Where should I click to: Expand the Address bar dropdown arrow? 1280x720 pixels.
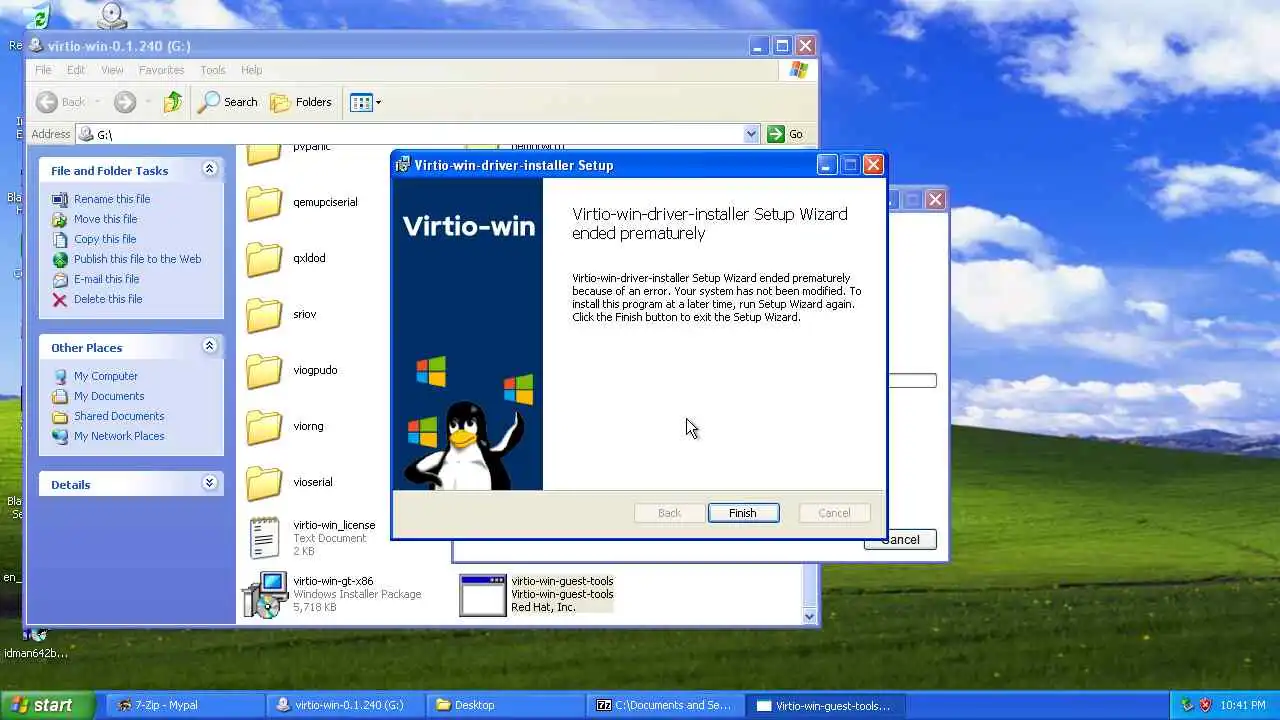coord(751,134)
